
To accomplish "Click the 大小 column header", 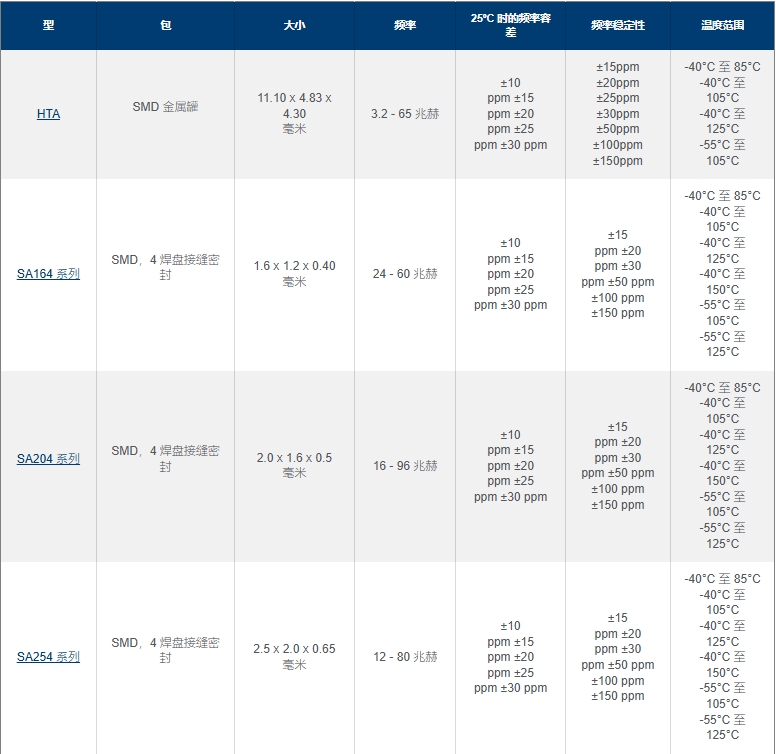I will (x=294, y=25).
